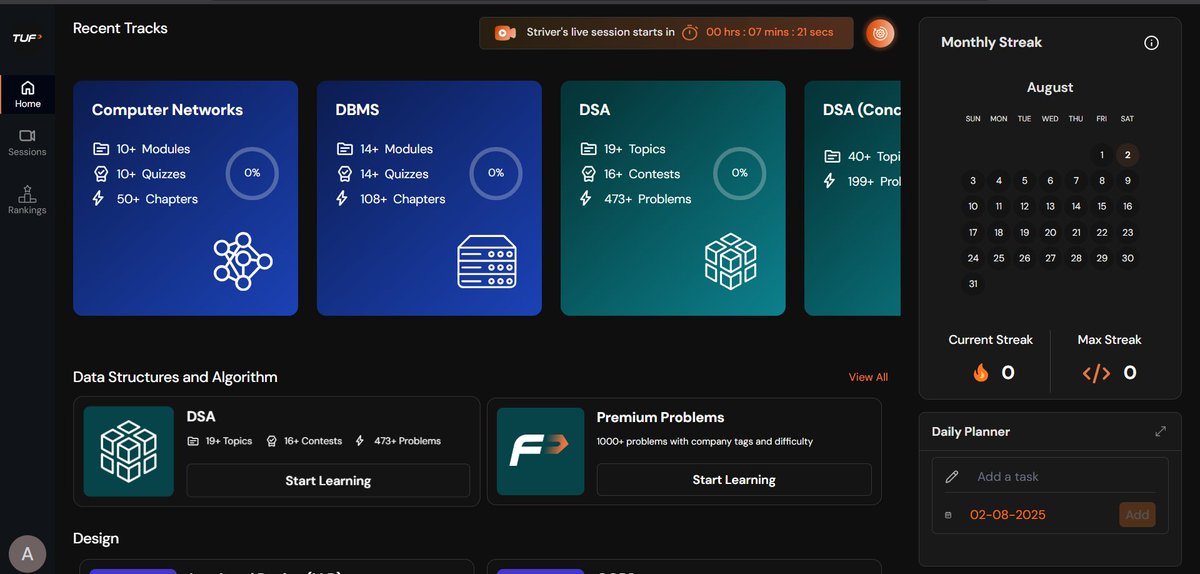Click the badge icon beside '16+ Contests' in DSA row
This screenshot has width=1200, height=574.
click(x=271, y=441)
